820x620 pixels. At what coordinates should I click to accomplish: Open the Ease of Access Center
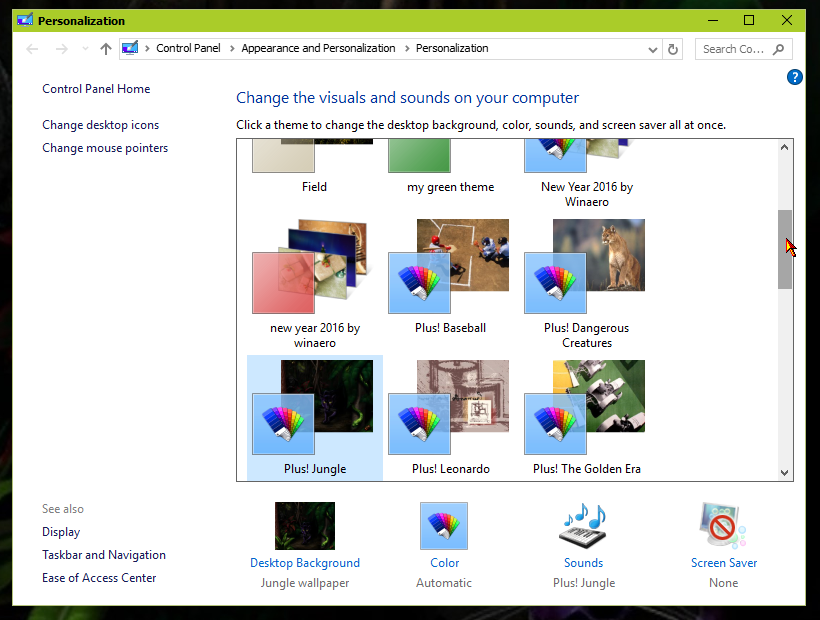tap(98, 578)
